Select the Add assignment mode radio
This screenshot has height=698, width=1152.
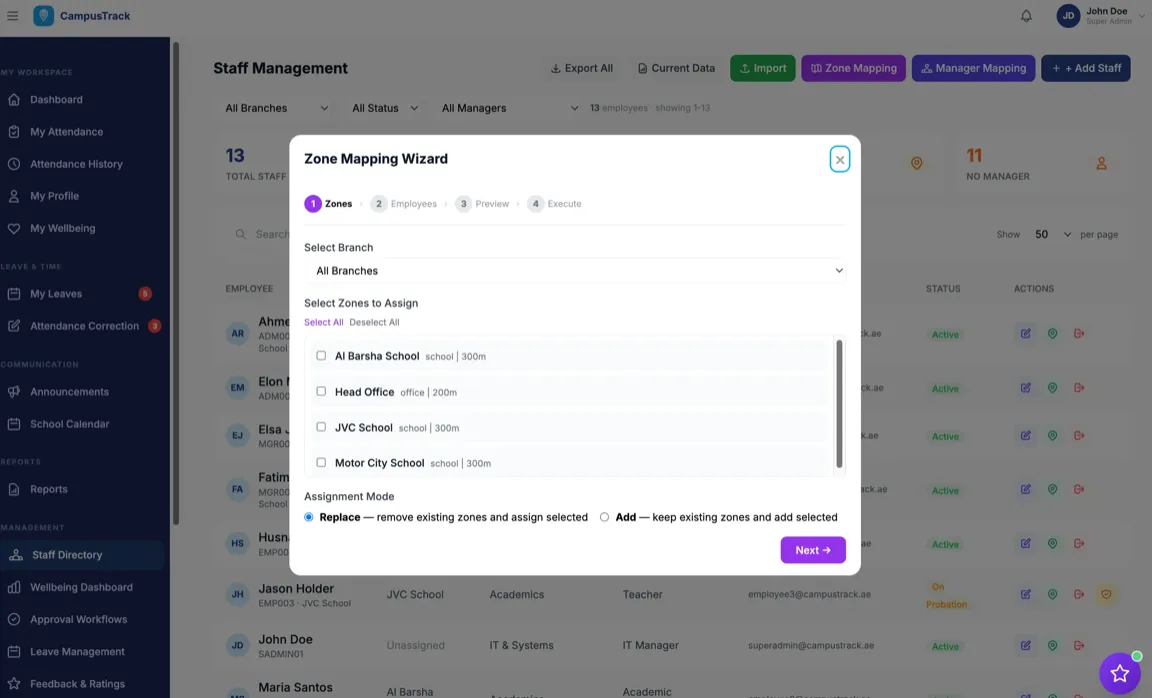coord(604,517)
